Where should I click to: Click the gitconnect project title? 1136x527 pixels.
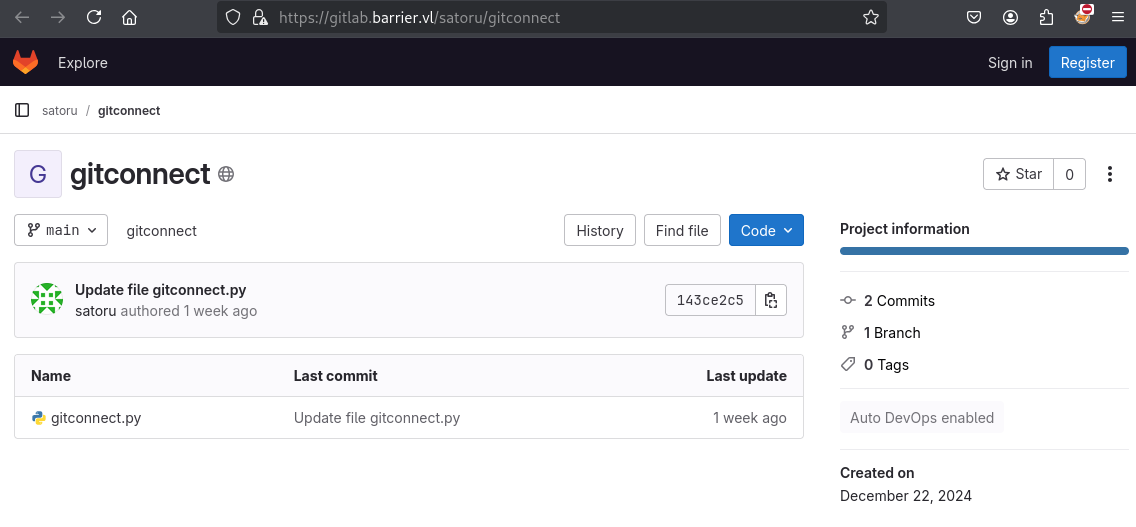coord(140,174)
